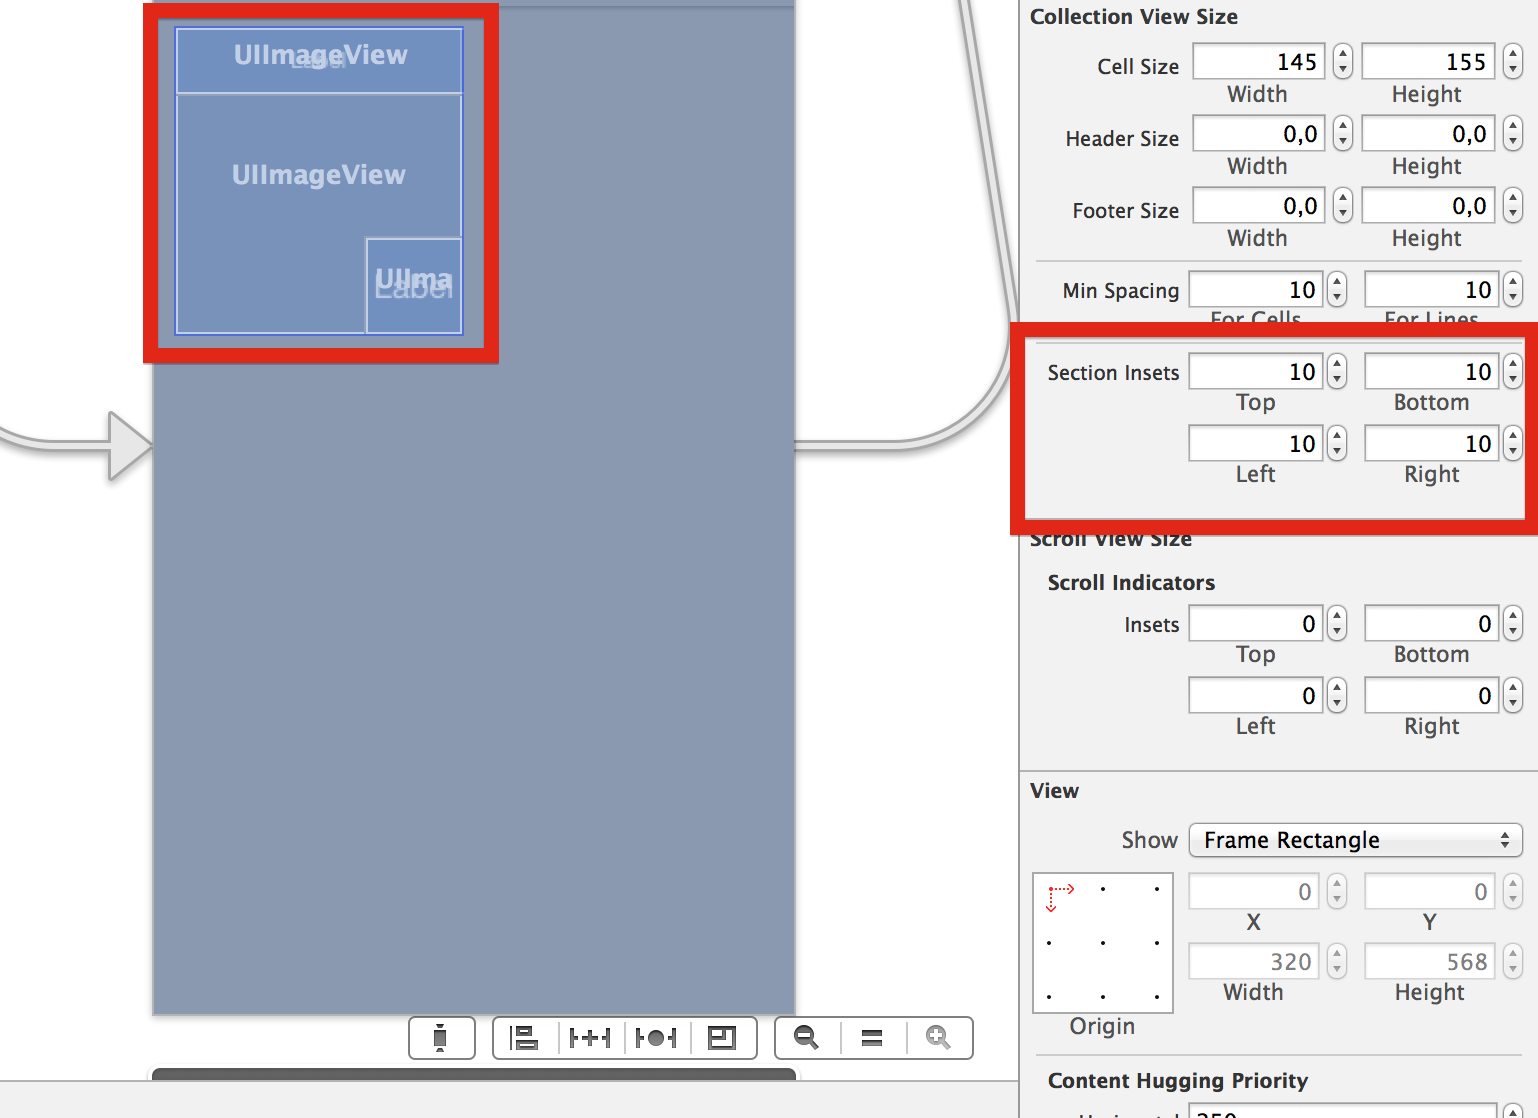This screenshot has width=1538, height=1118.
Task: Select center origin anchor point
Action: point(1103,943)
